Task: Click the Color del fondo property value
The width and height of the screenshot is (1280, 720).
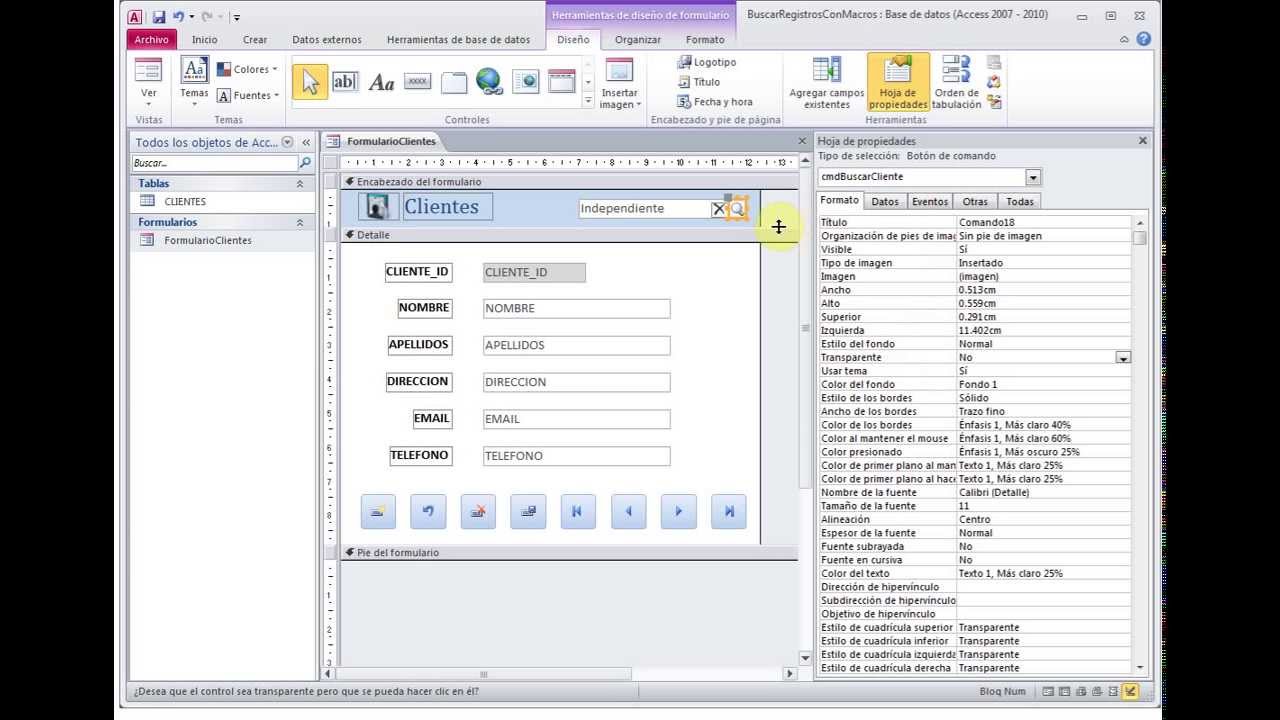Action: tap(1044, 385)
